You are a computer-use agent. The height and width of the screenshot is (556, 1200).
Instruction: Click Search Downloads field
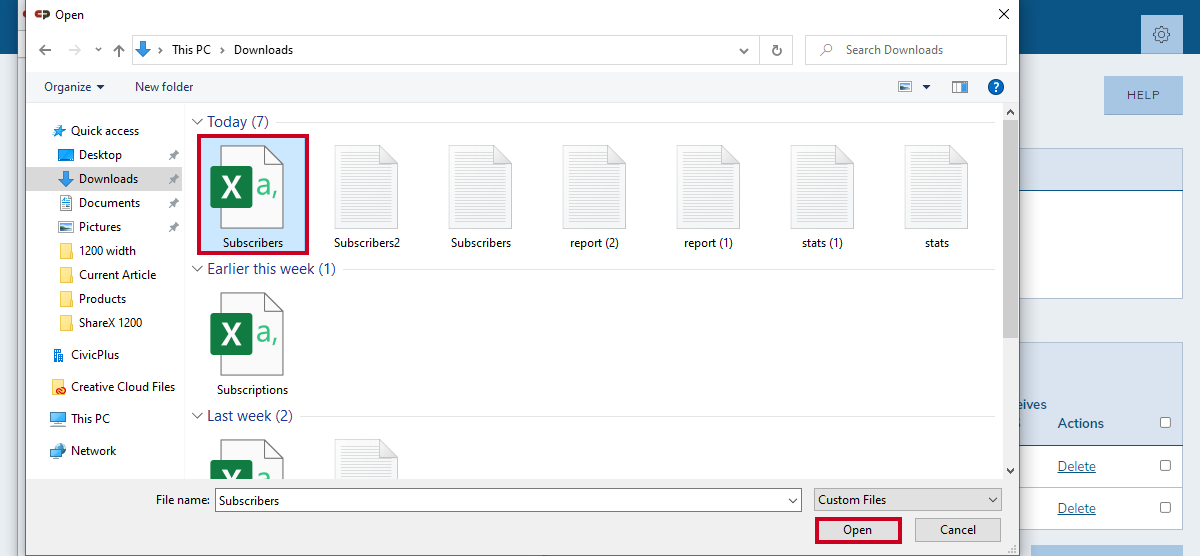tap(906, 50)
